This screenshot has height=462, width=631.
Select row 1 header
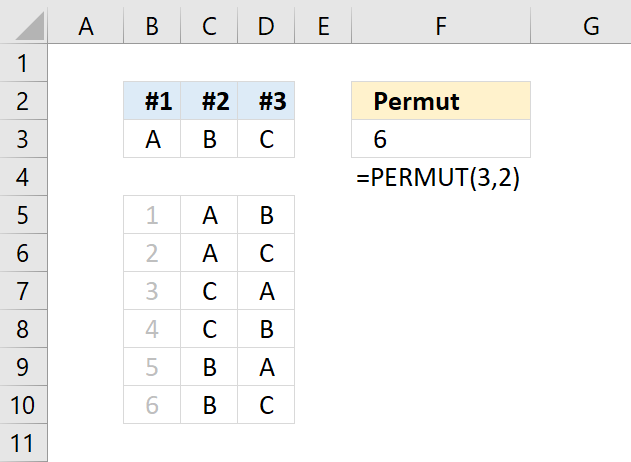click(23, 63)
